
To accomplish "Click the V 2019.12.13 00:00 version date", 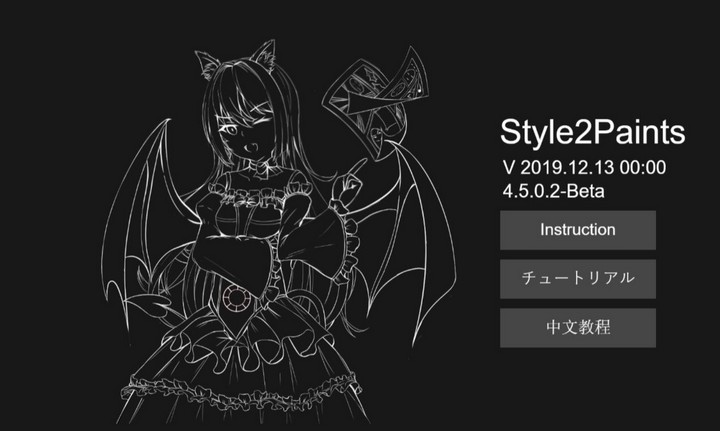I will 584,168.
